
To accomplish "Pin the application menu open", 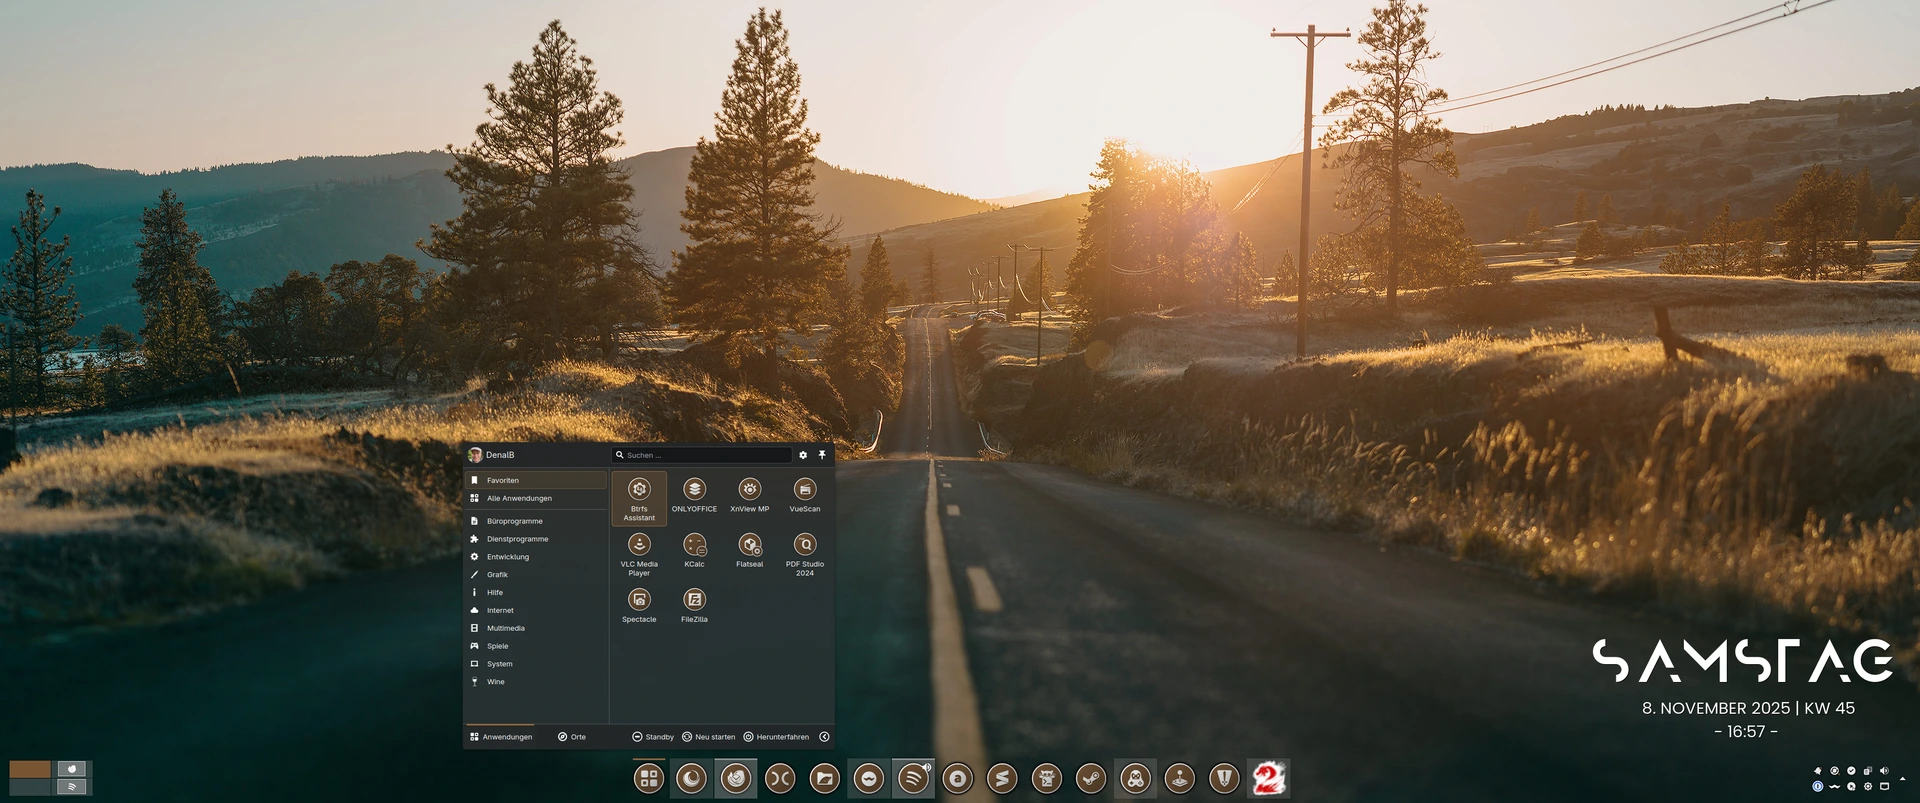I will tap(822, 455).
